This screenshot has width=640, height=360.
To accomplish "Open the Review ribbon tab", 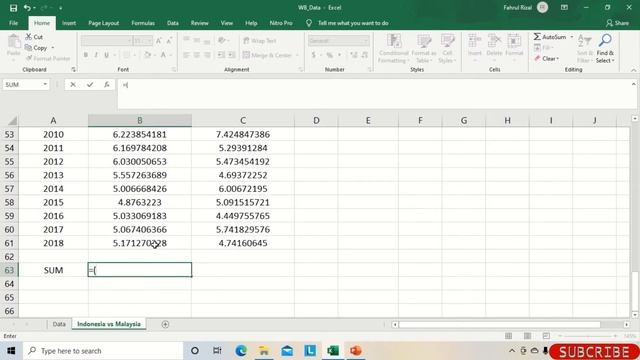I will pos(200,23).
